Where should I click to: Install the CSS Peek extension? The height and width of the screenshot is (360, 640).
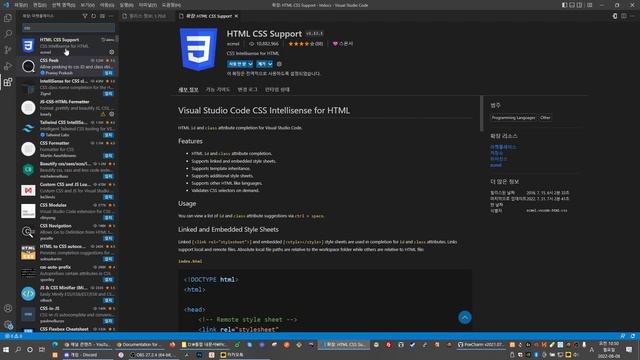108,73
